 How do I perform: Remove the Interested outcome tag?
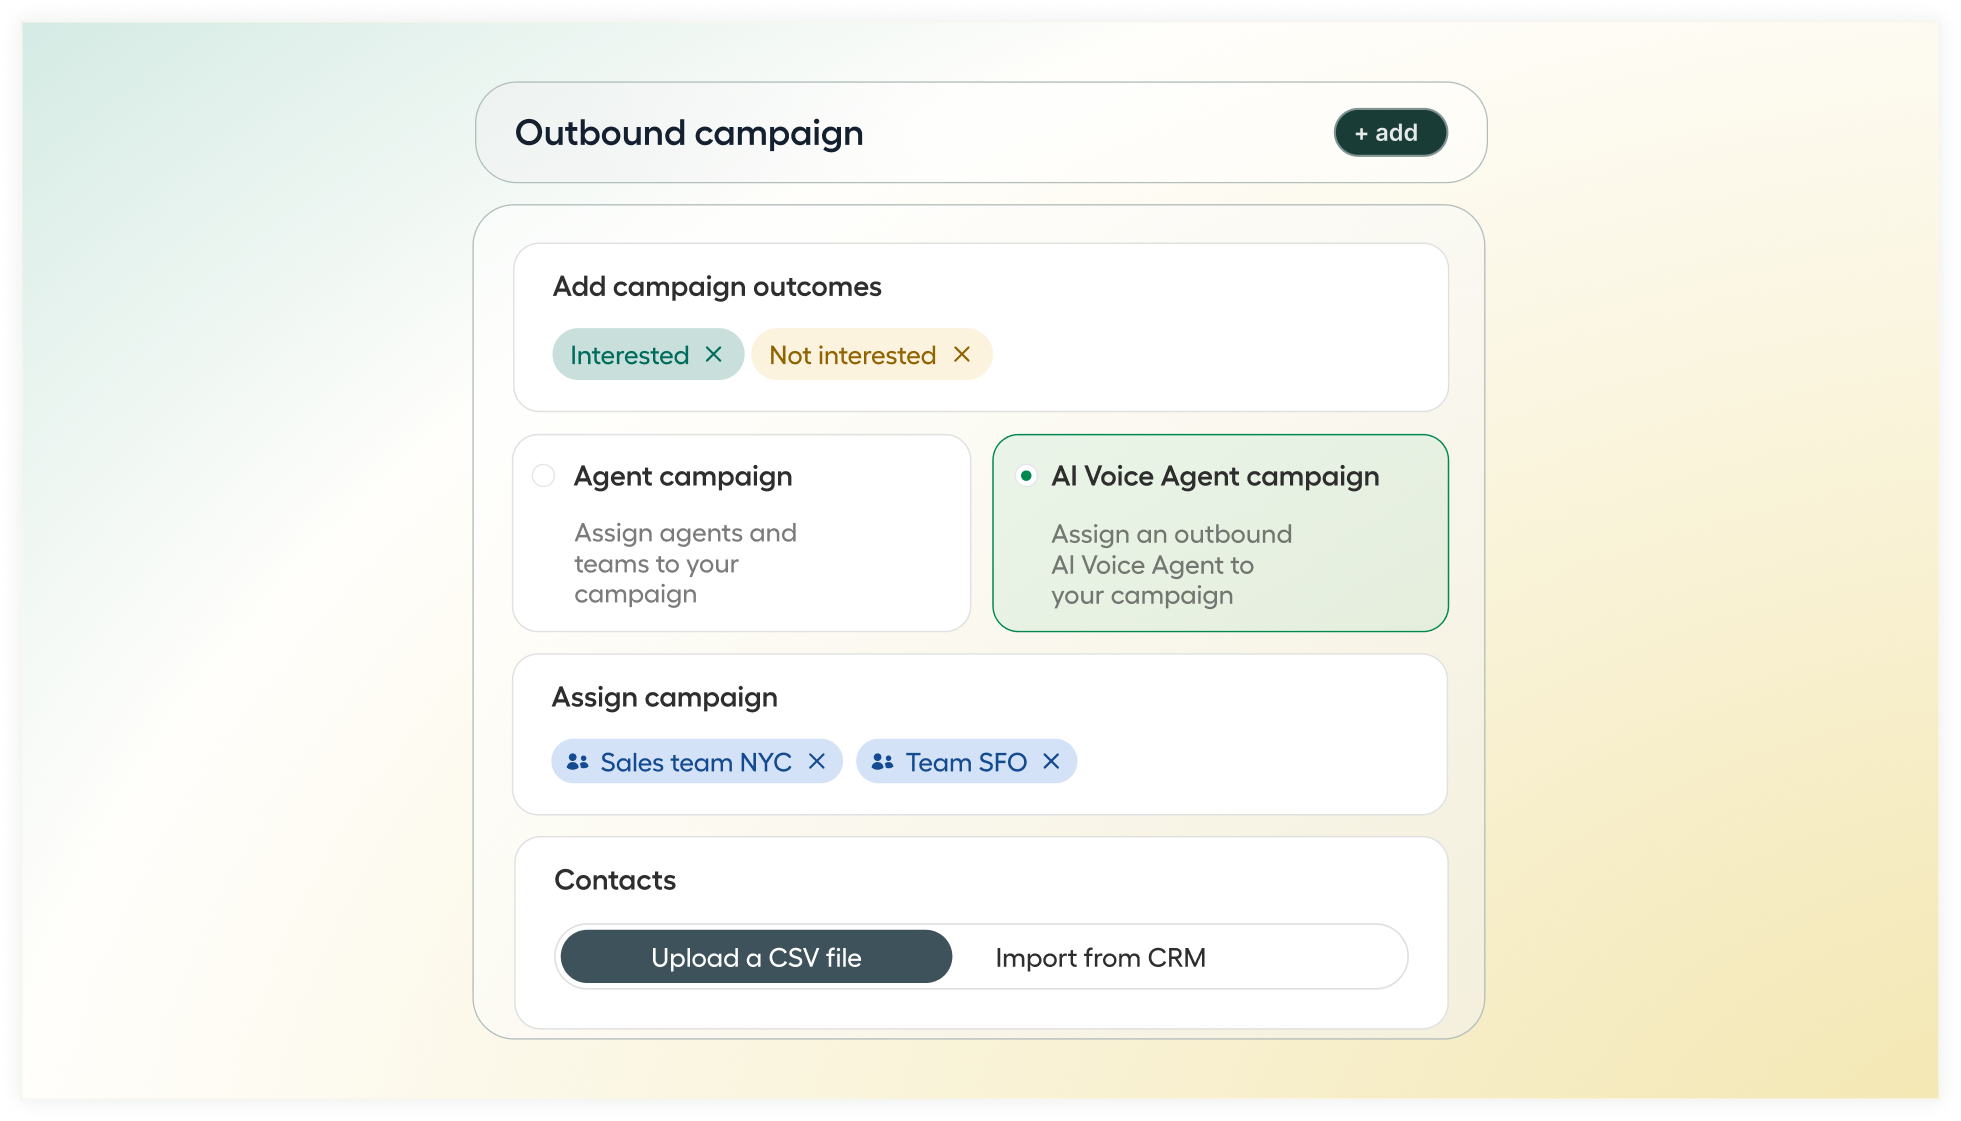pos(713,355)
